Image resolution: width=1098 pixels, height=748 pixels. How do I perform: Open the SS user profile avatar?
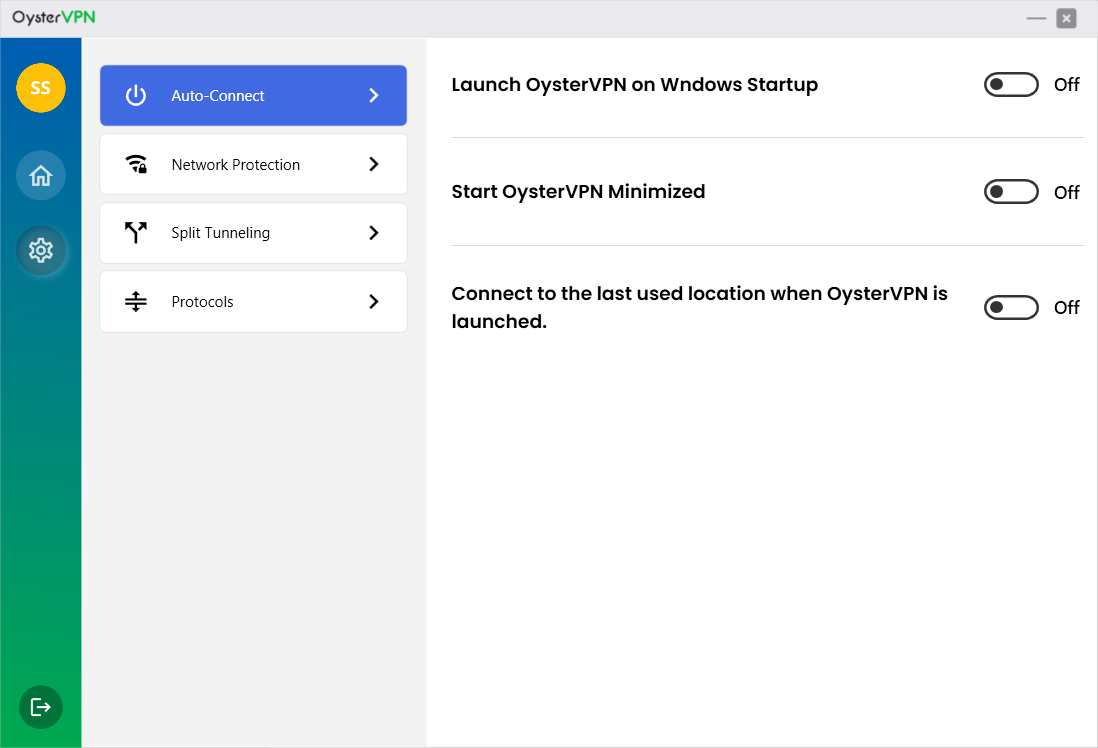(41, 88)
